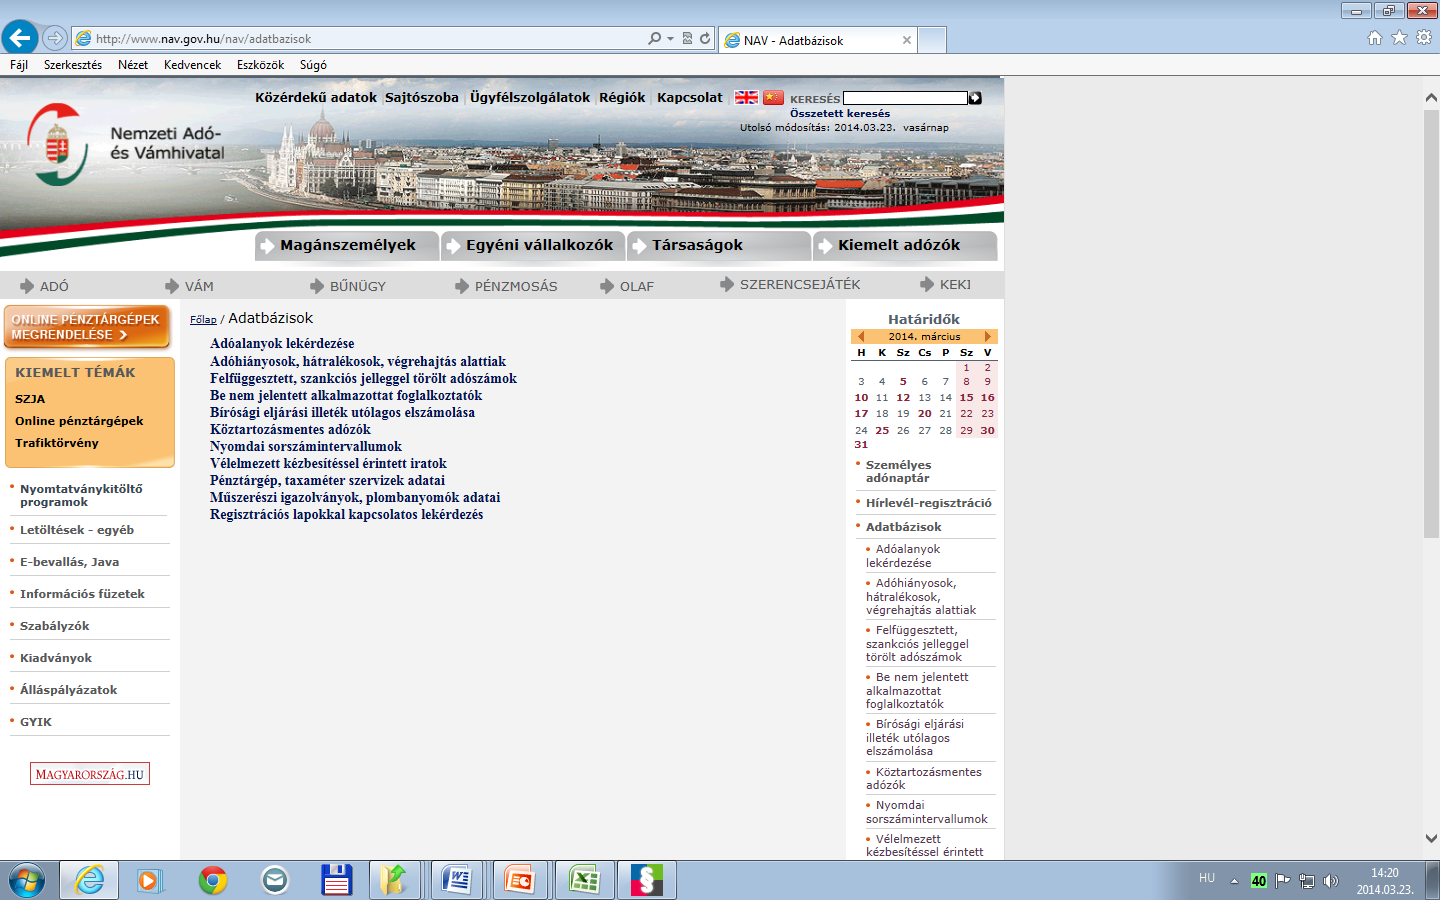This screenshot has width=1440, height=900.
Task: Click the search magnifier icon in address bar
Action: pos(654,39)
